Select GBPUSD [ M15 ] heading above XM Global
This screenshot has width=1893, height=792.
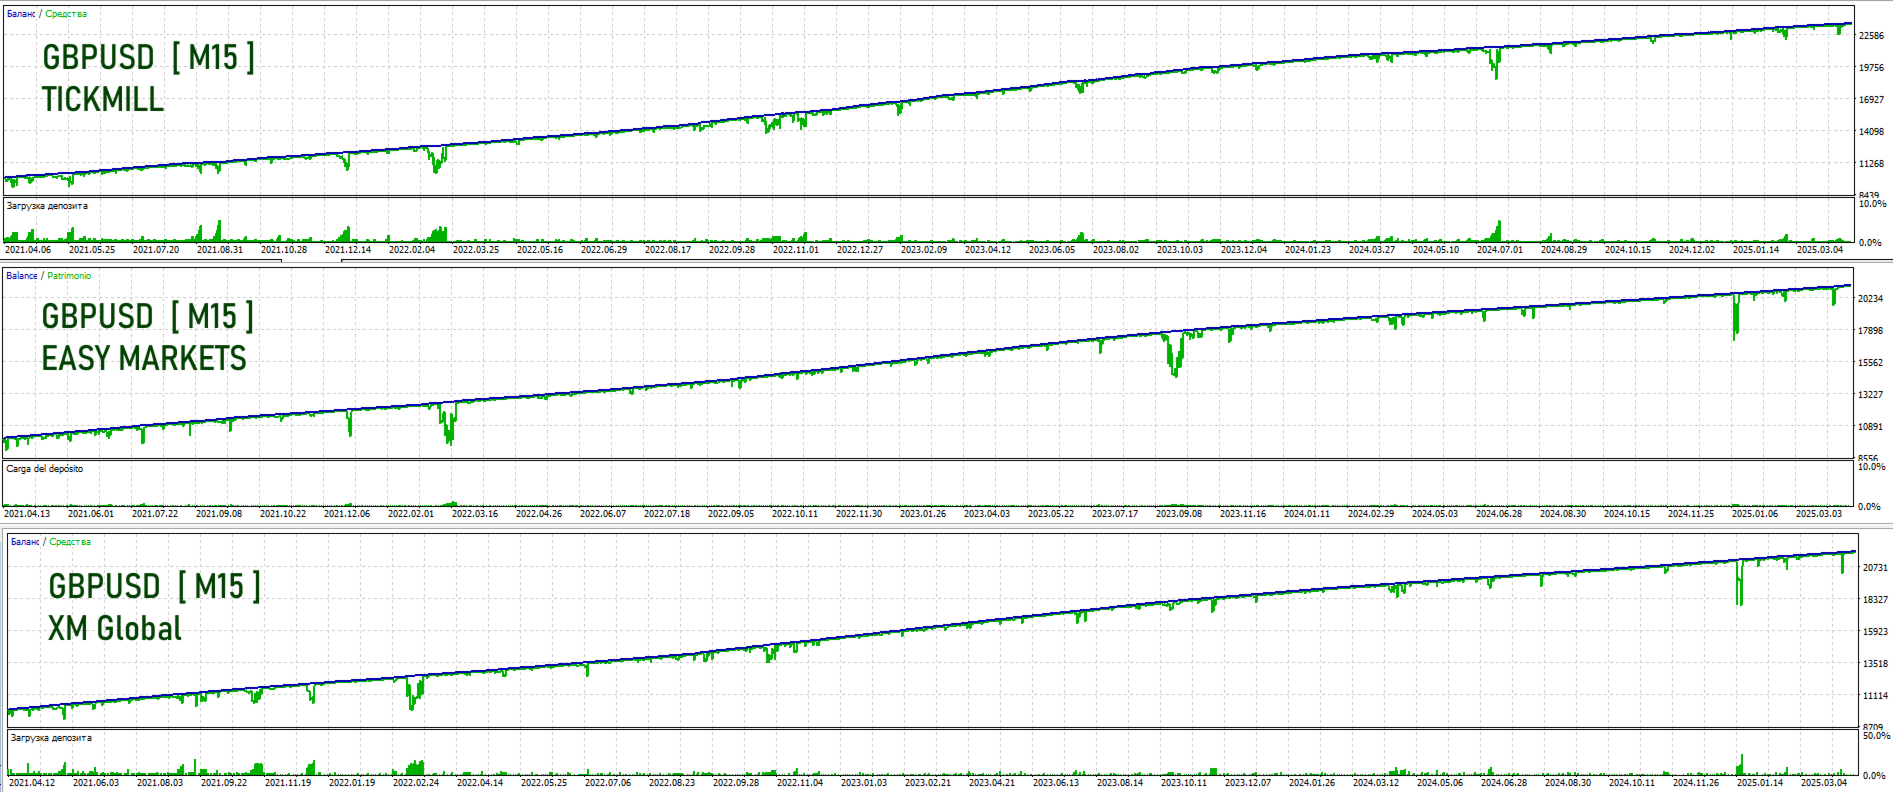tap(155, 586)
